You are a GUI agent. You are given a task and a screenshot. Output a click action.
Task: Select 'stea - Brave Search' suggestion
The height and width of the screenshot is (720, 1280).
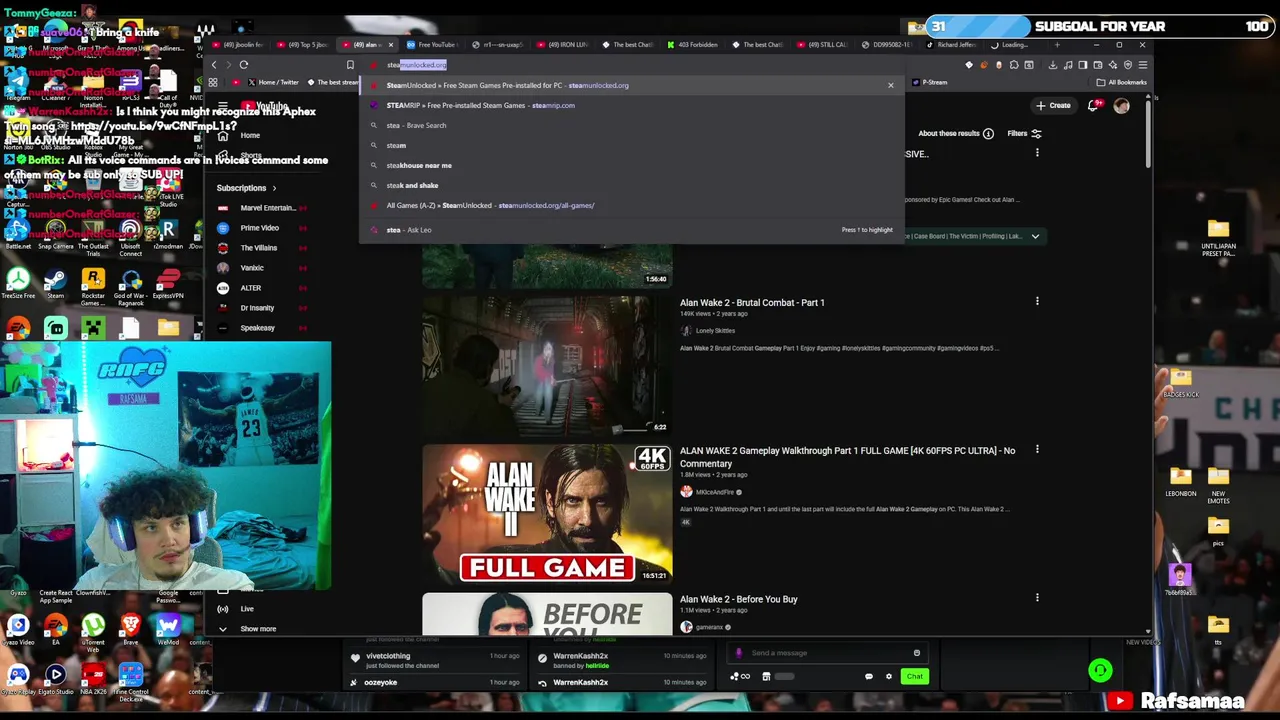coord(633,125)
